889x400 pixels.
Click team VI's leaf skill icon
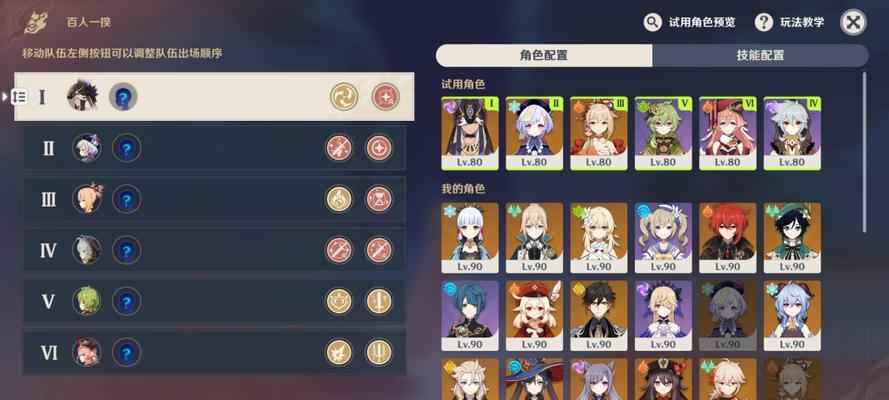point(339,352)
